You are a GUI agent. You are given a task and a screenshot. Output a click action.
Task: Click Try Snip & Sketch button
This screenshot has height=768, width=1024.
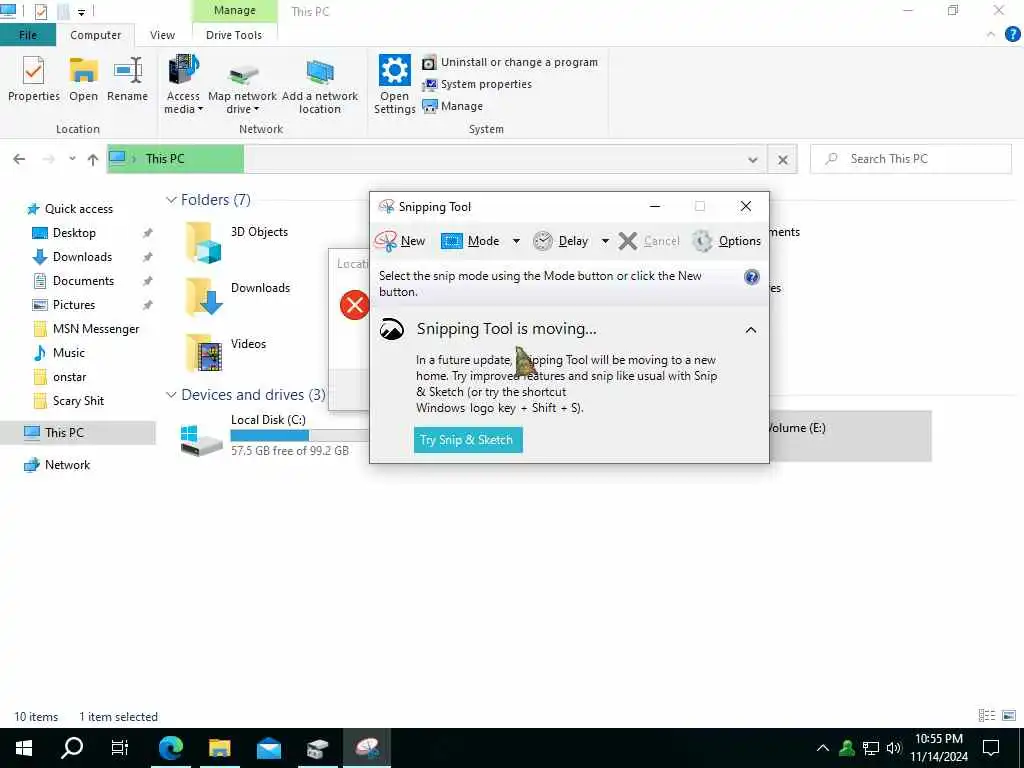click(x=468, y=440)
